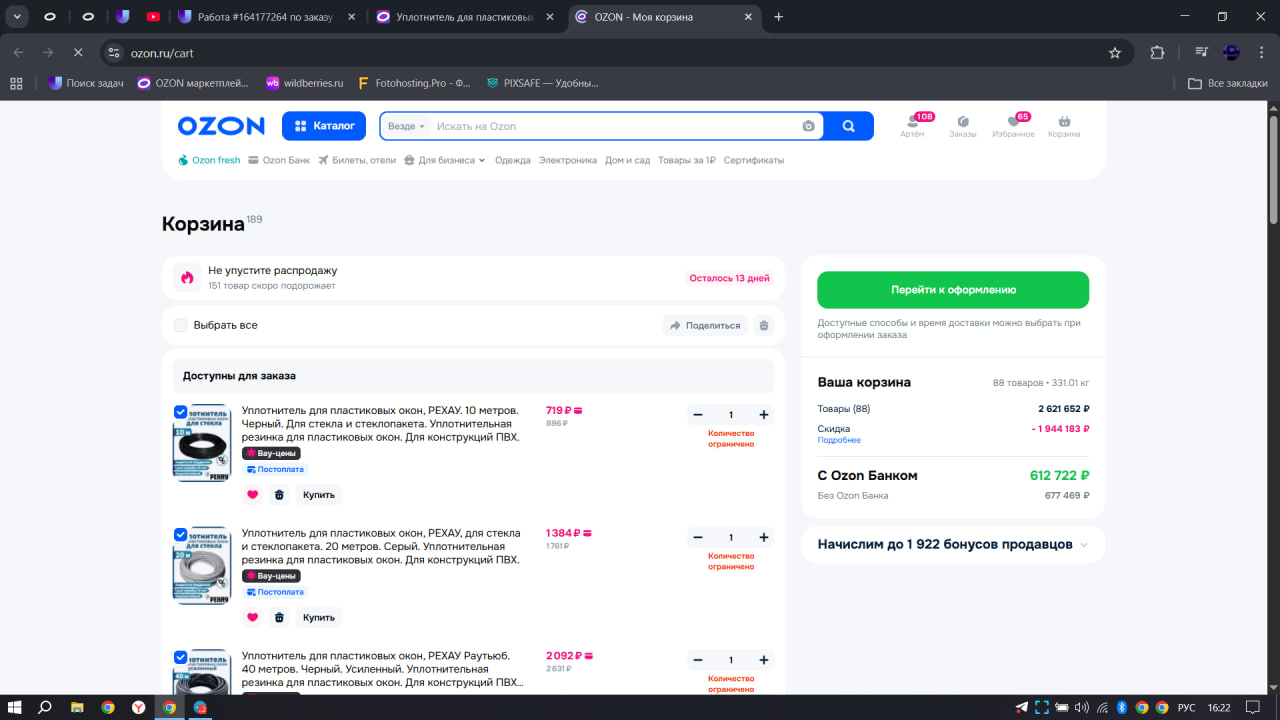Open the Fotohosting.Pro bookmark
The width and height of the screenshot is (1280, 720).
(414, 83)
